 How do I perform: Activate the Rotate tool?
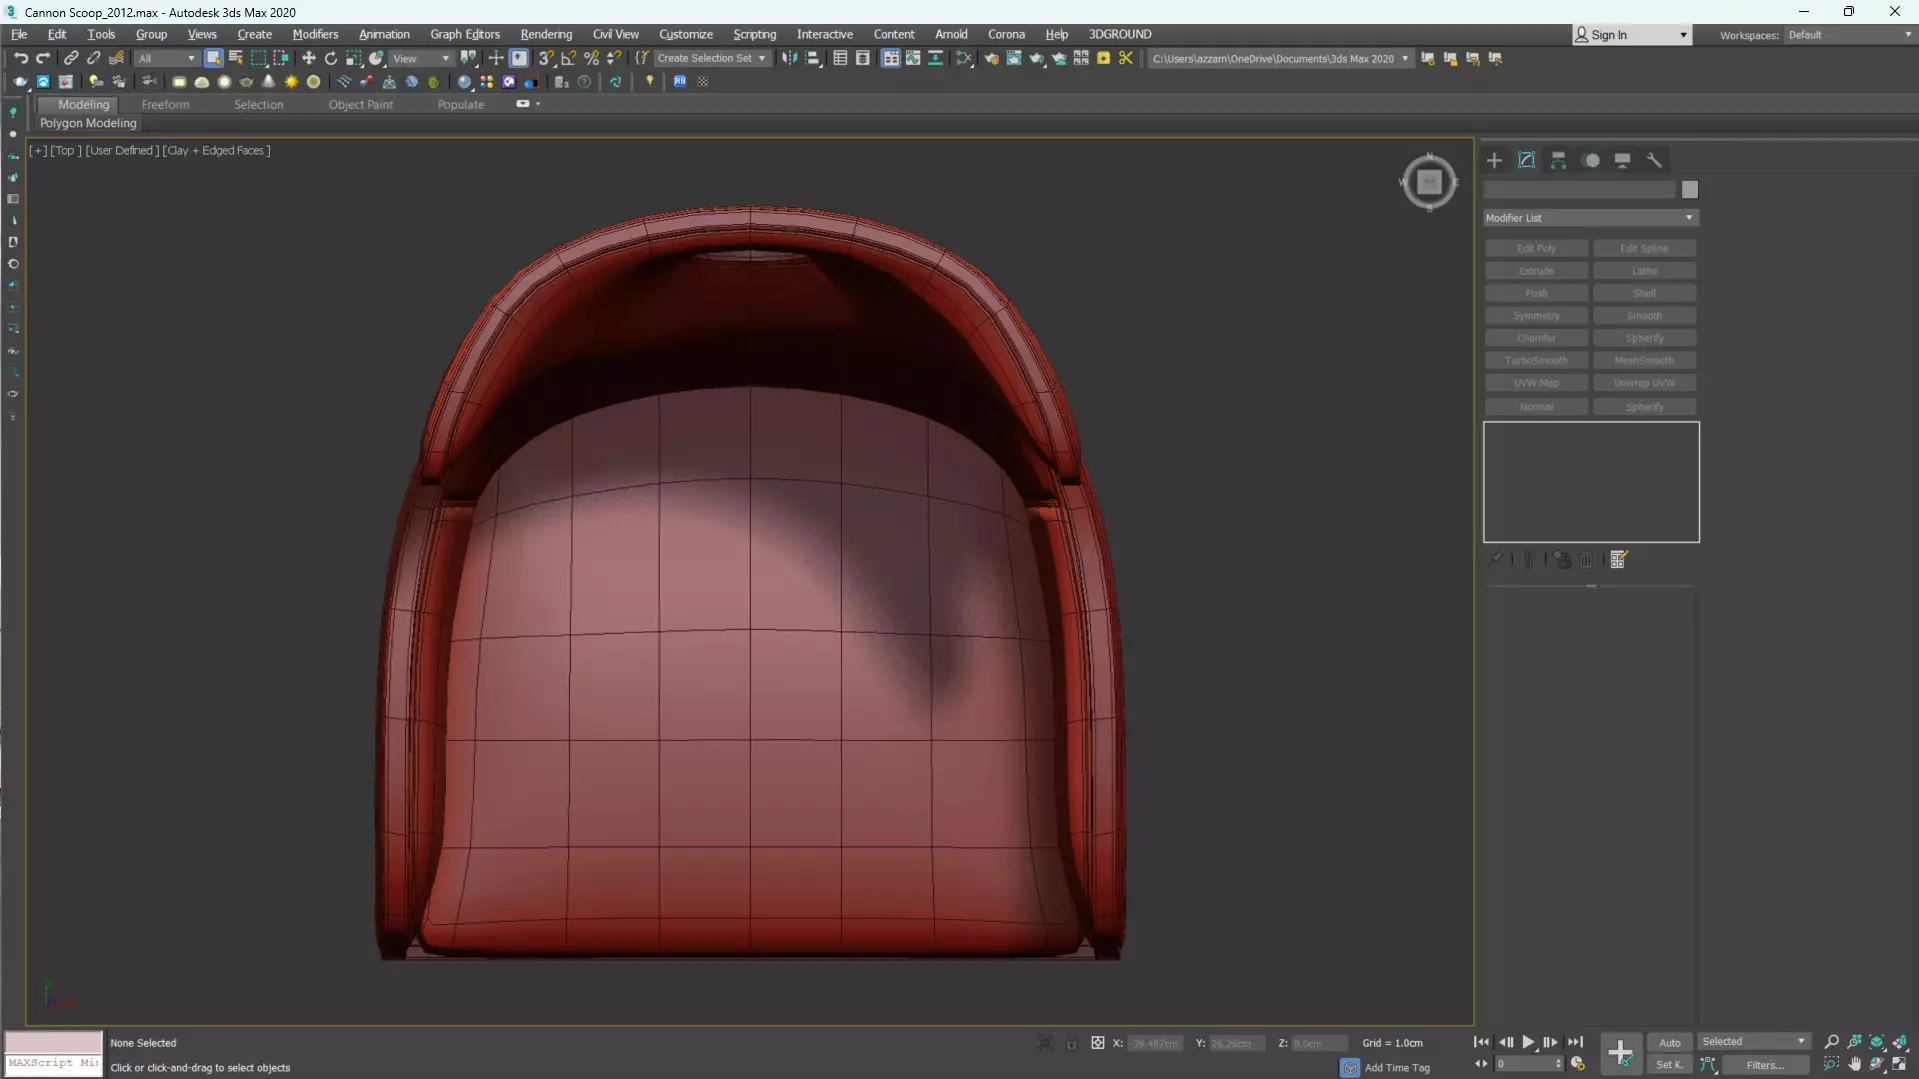[x=331, y=58]
